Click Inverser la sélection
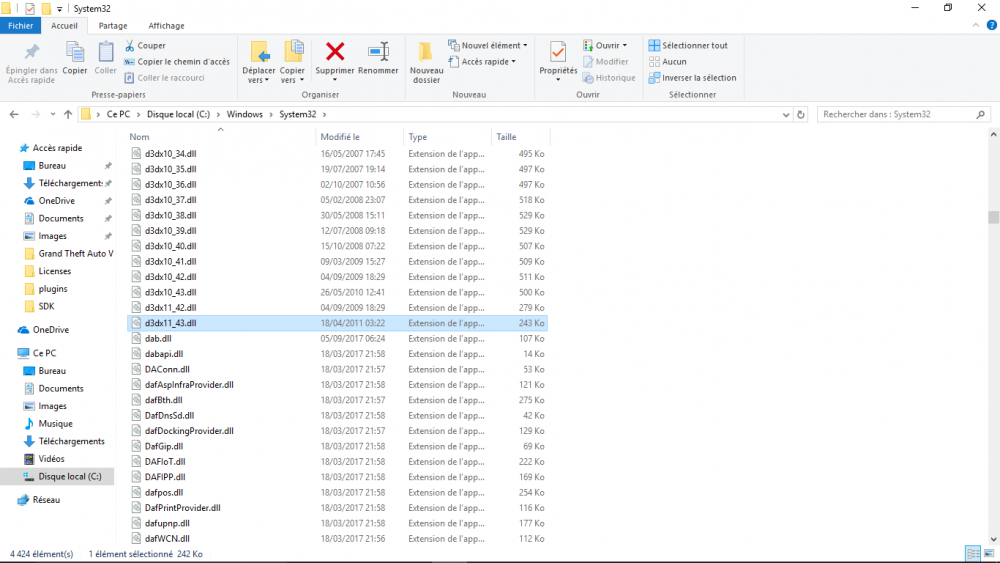Image resolution: width=1000 pixels, height=563 pixels. coord(693,78)
